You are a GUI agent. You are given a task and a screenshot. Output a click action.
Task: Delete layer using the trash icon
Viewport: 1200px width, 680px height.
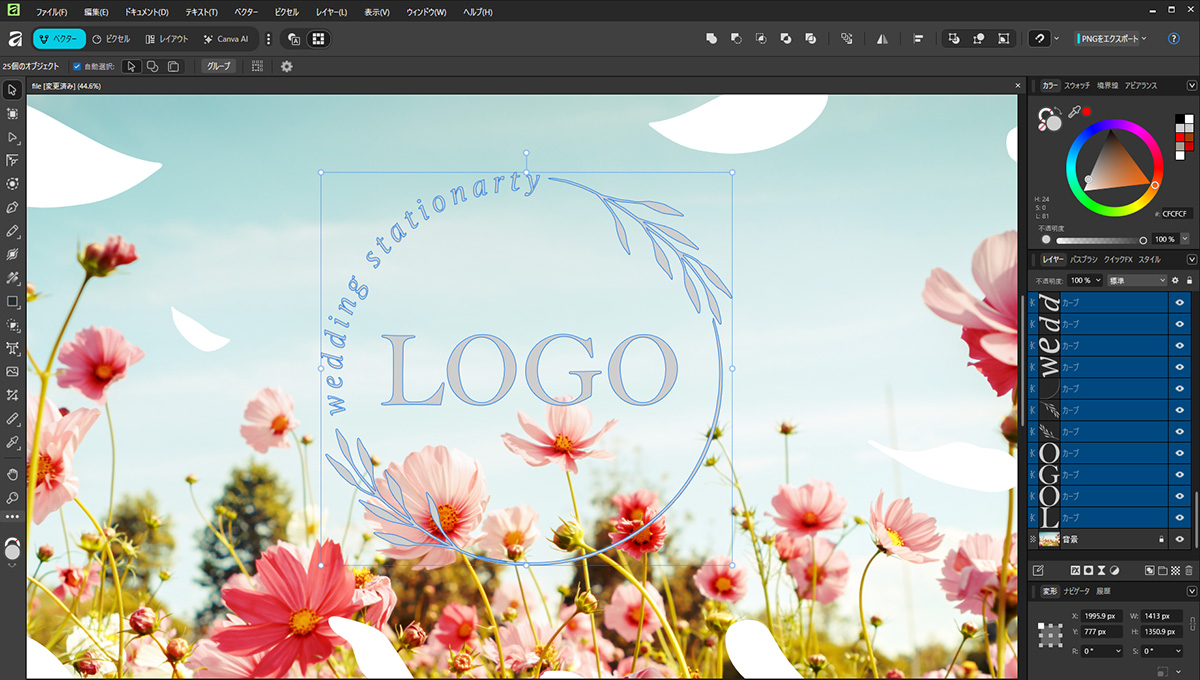click(1189, 570)
